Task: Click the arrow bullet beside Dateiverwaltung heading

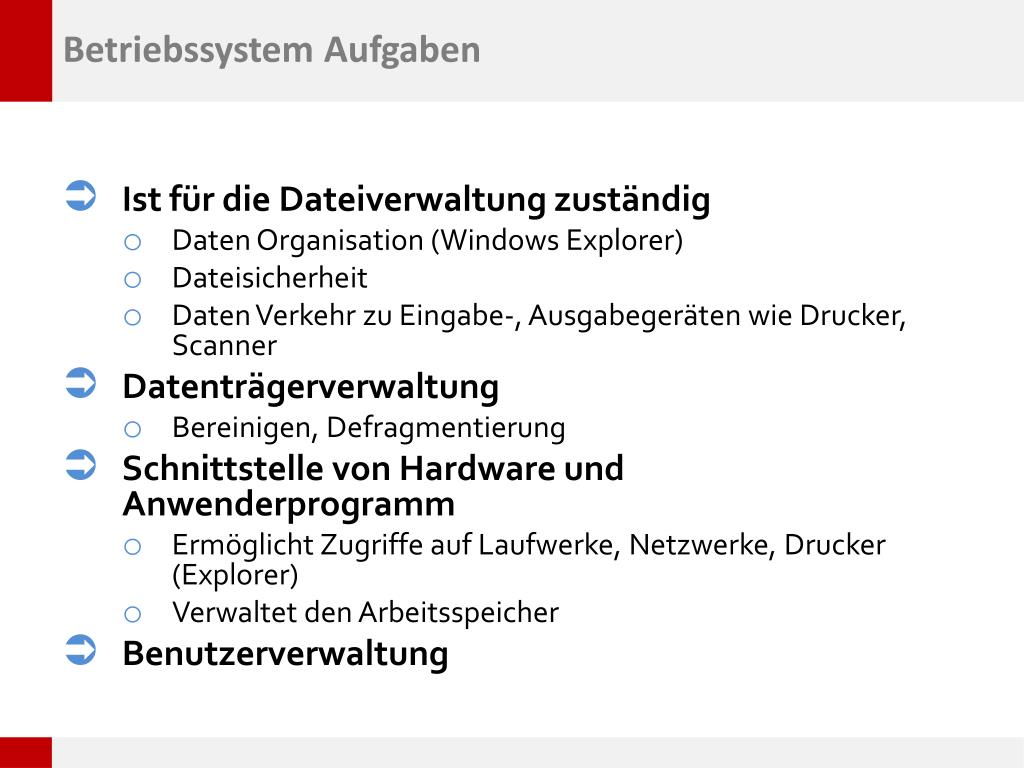Action: coord(81,196)
